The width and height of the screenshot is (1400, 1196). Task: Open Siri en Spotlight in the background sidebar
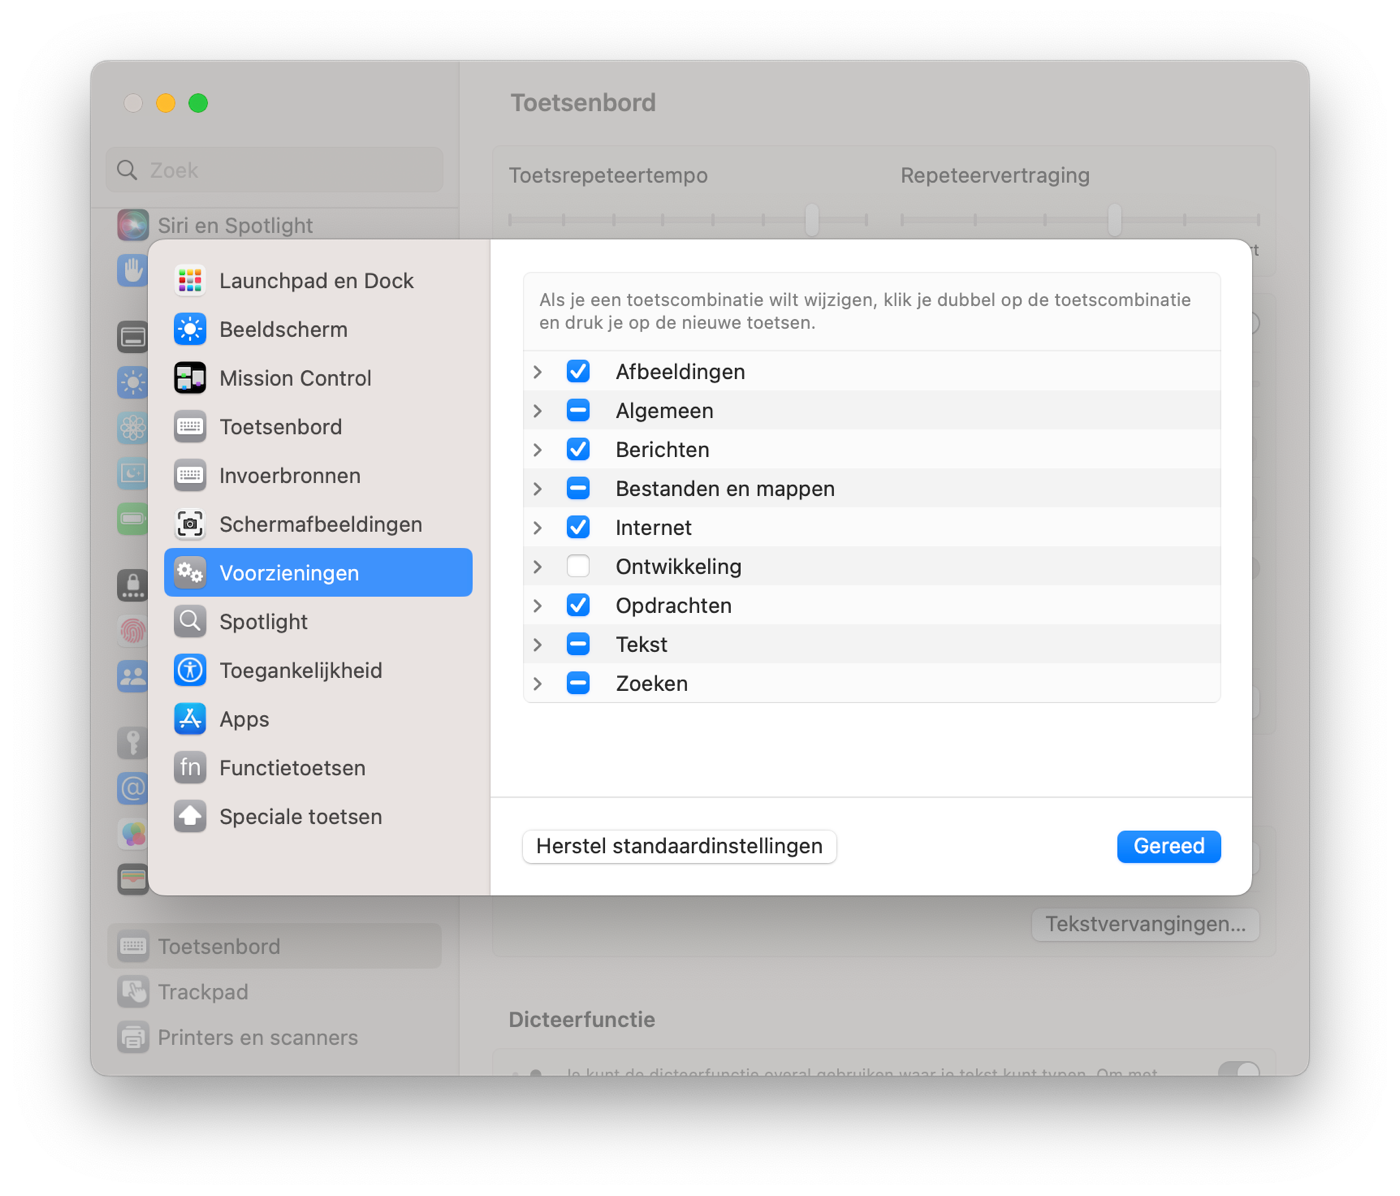[274, 225]
